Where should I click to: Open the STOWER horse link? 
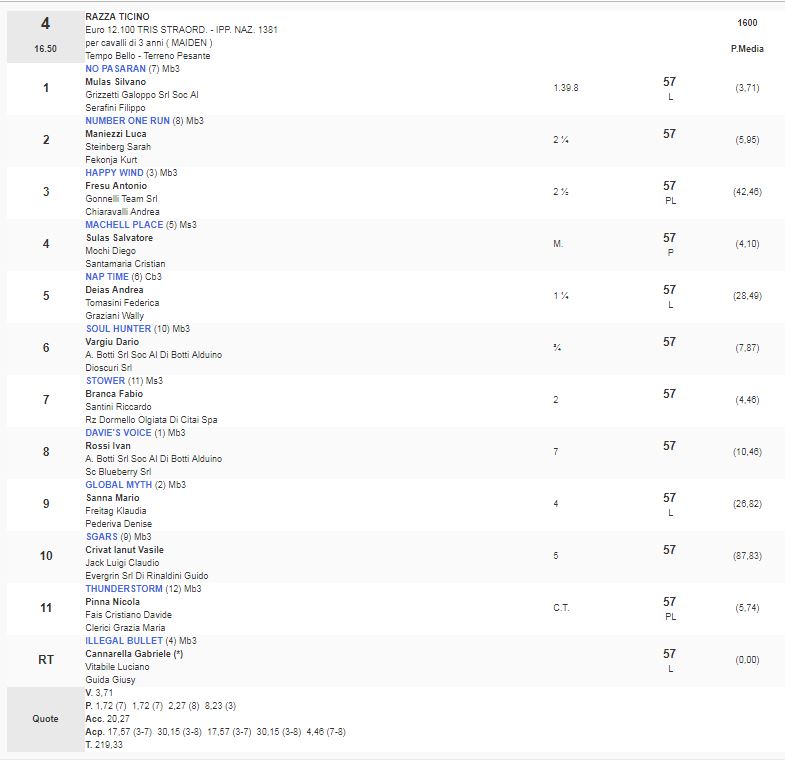tap(106, 380)
